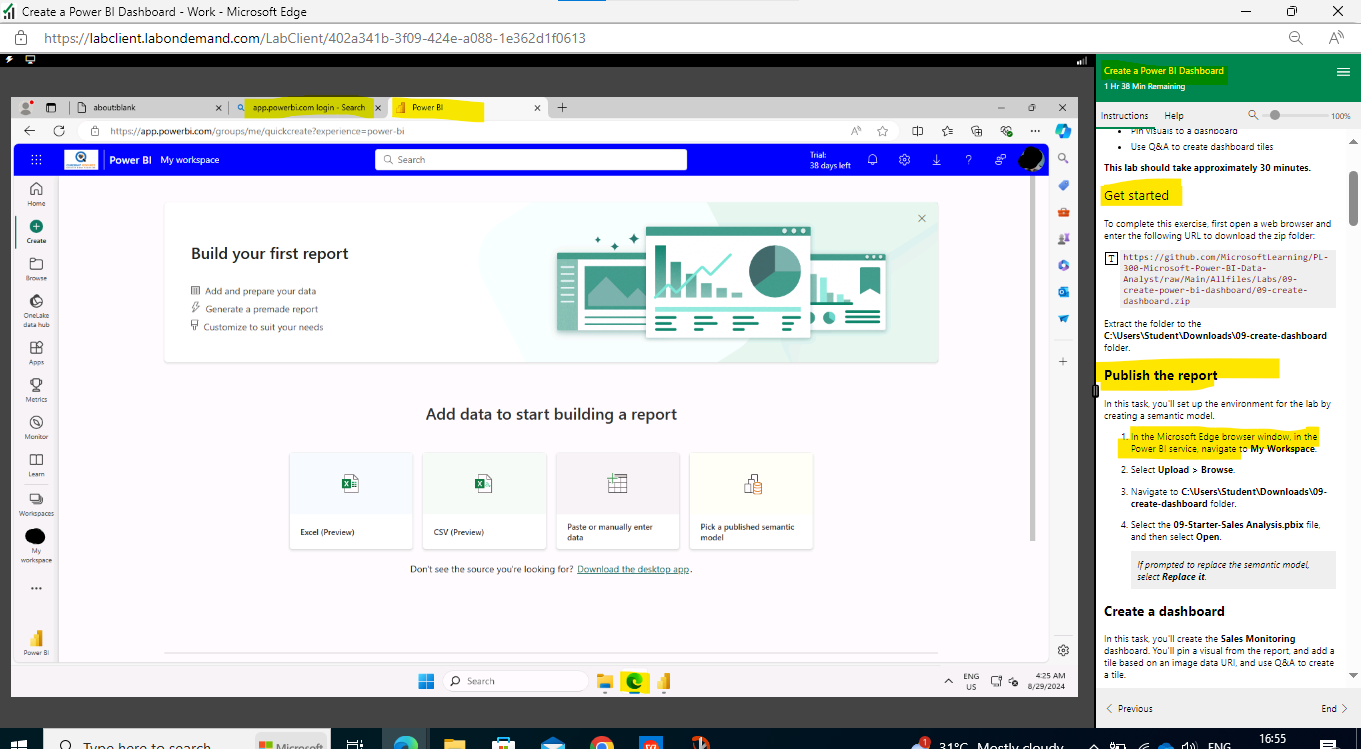Switch to about:blank tab
Image resolution: width=1361 pixels, height=749 pixels.
[147, 107]
